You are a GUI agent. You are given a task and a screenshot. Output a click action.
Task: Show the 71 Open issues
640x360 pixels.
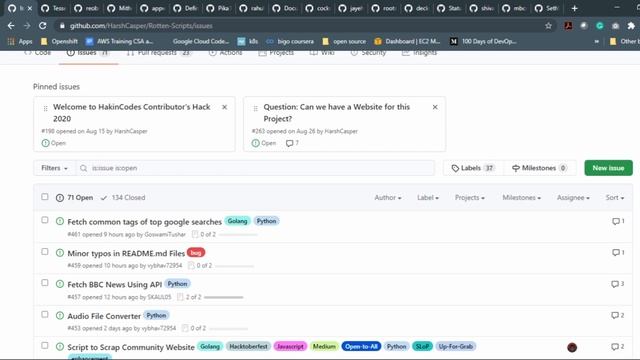click(x=74, y=198)
